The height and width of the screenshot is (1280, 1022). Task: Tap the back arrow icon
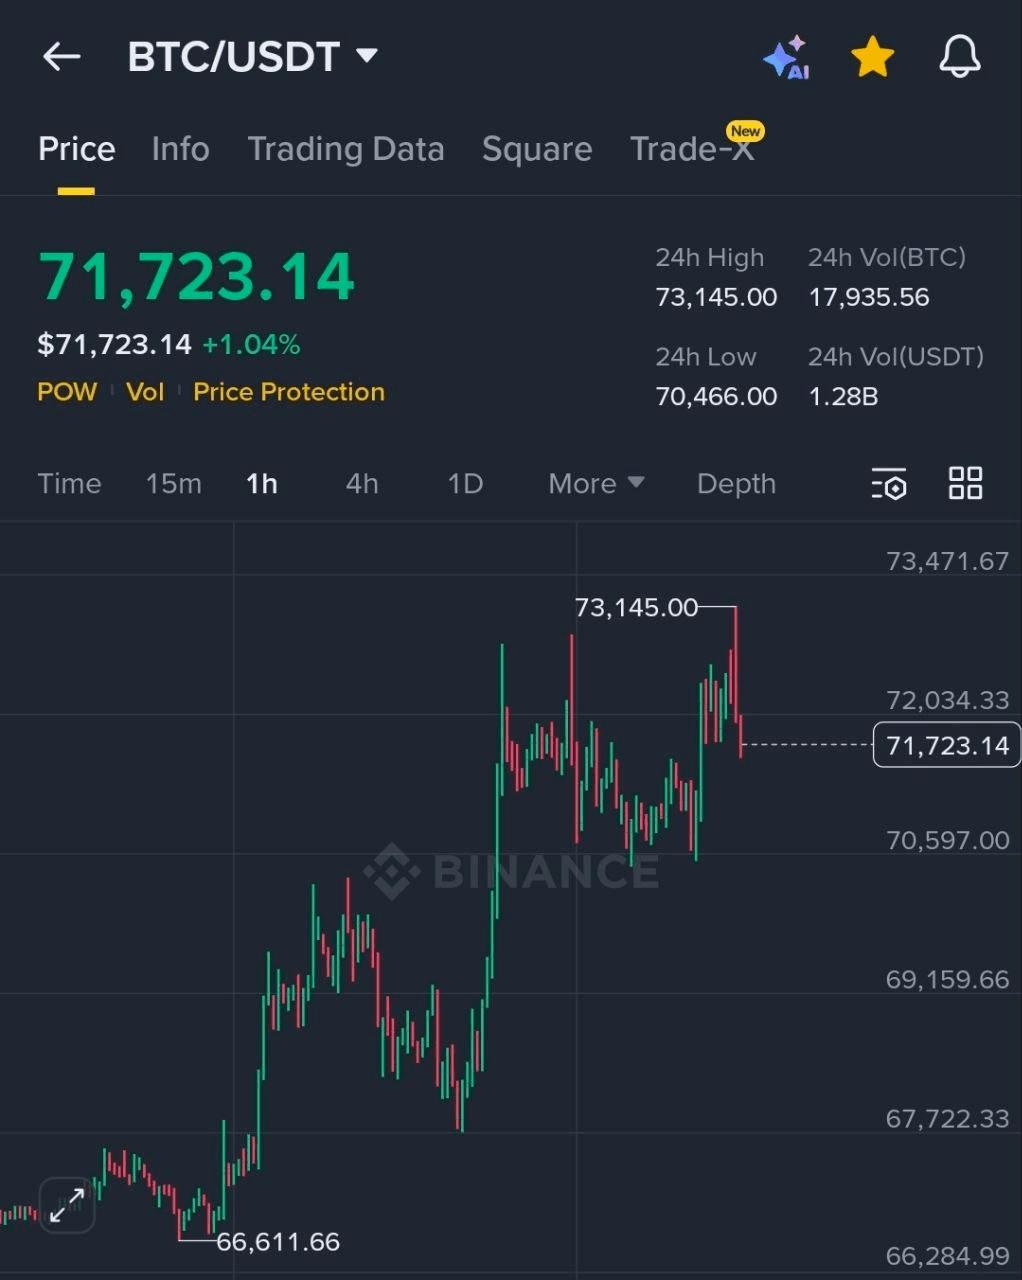(x=61, y=57)
